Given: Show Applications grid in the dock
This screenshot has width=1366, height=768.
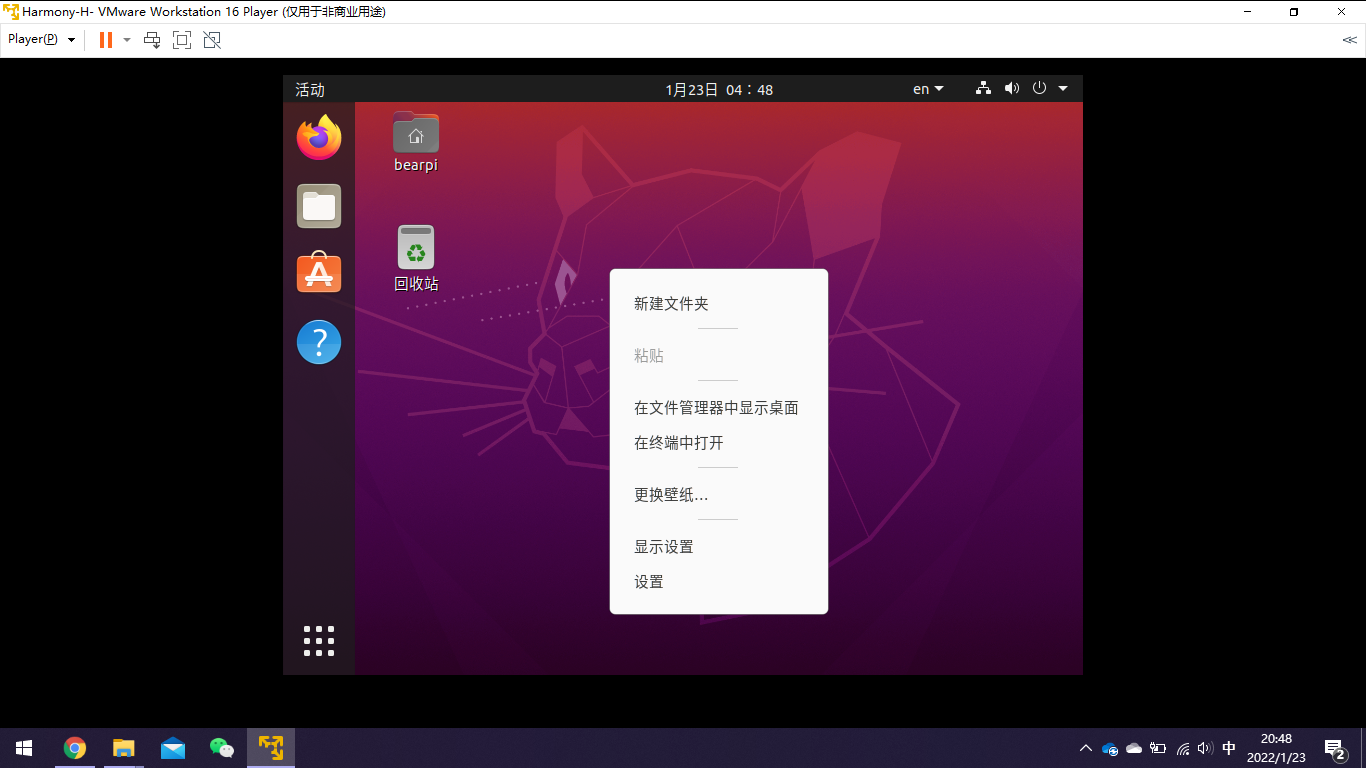Looking at the screenshot, I should tap(319, 641).
